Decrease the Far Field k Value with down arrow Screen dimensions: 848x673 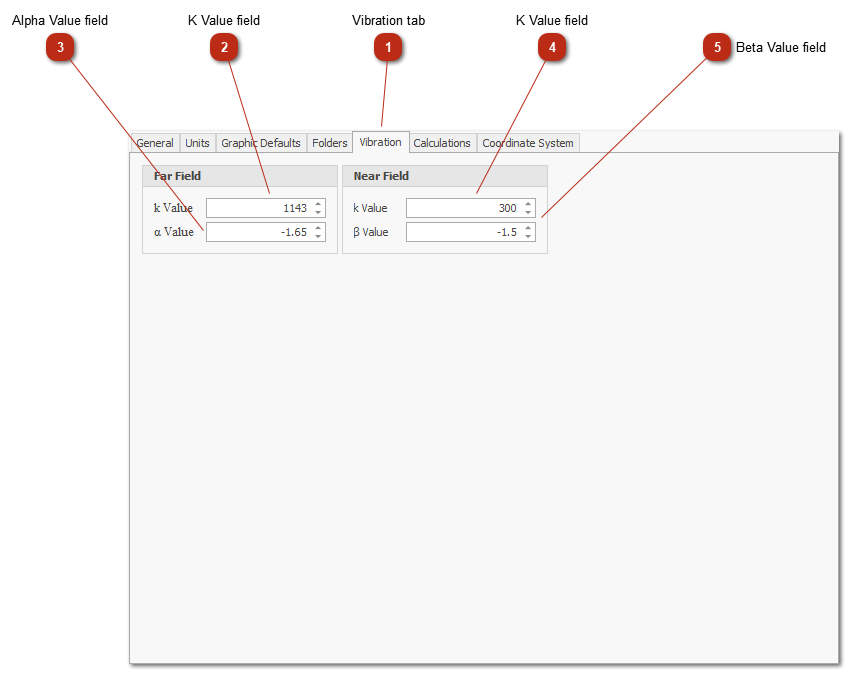[x=318, y=213]
